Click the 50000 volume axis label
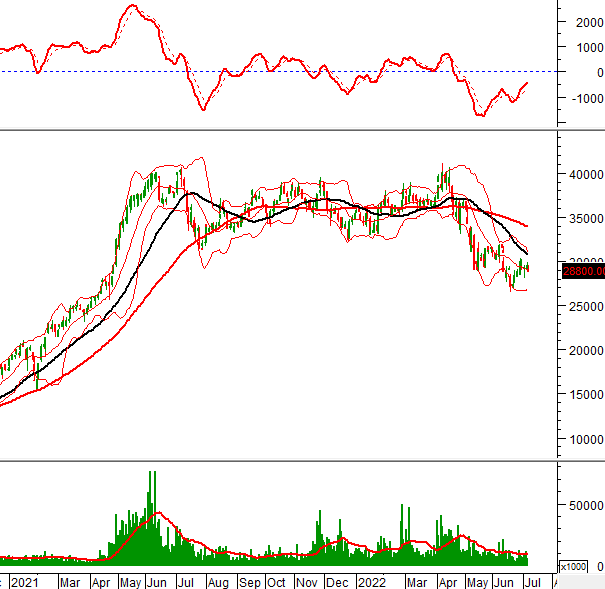Screen dimensions: 605x589 point(584,507)
